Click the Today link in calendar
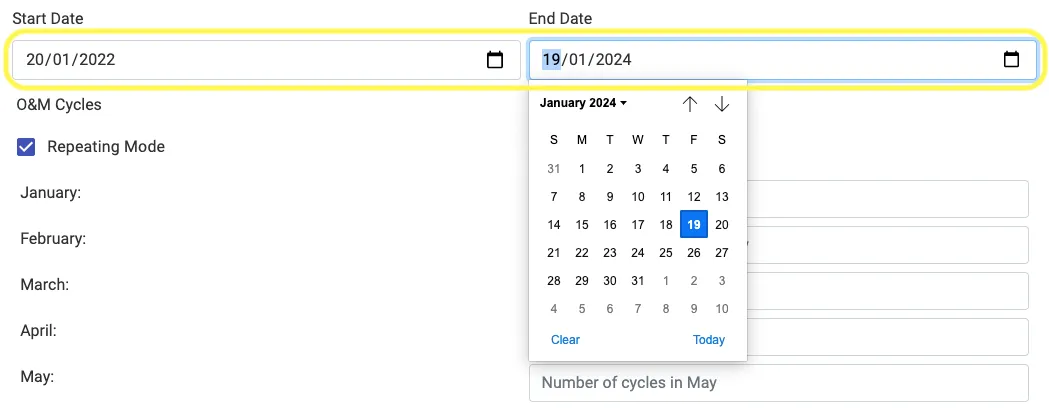Viewport: 1049px width, 408px height. point(708,340)
